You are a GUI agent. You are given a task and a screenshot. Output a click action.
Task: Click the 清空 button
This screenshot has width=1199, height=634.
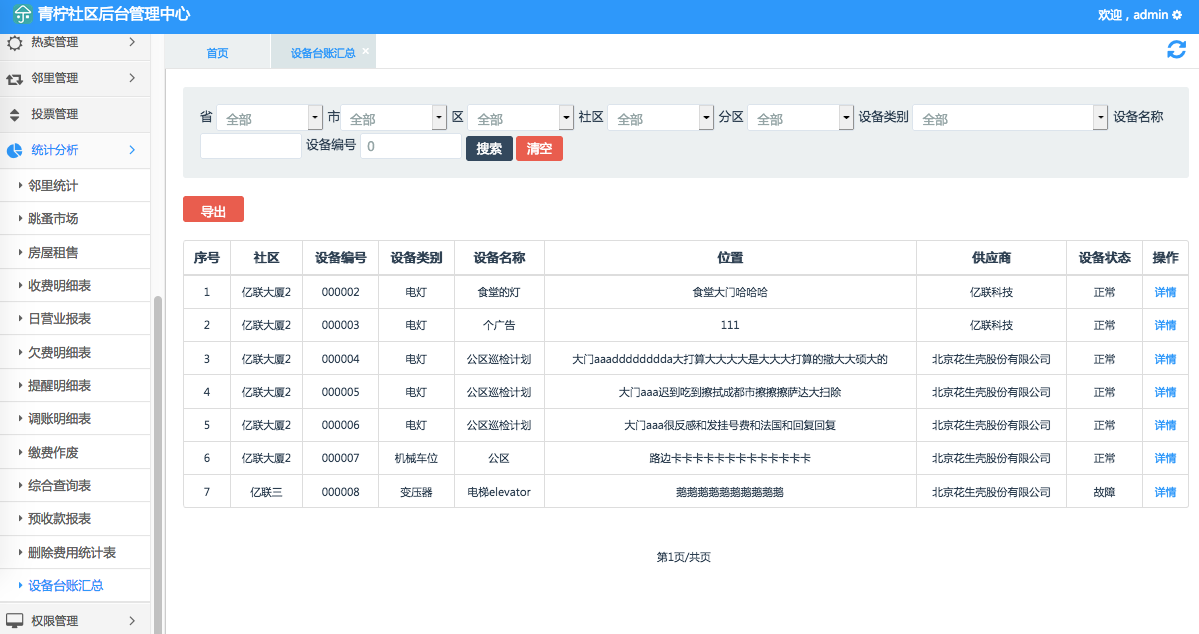[539, 148]
